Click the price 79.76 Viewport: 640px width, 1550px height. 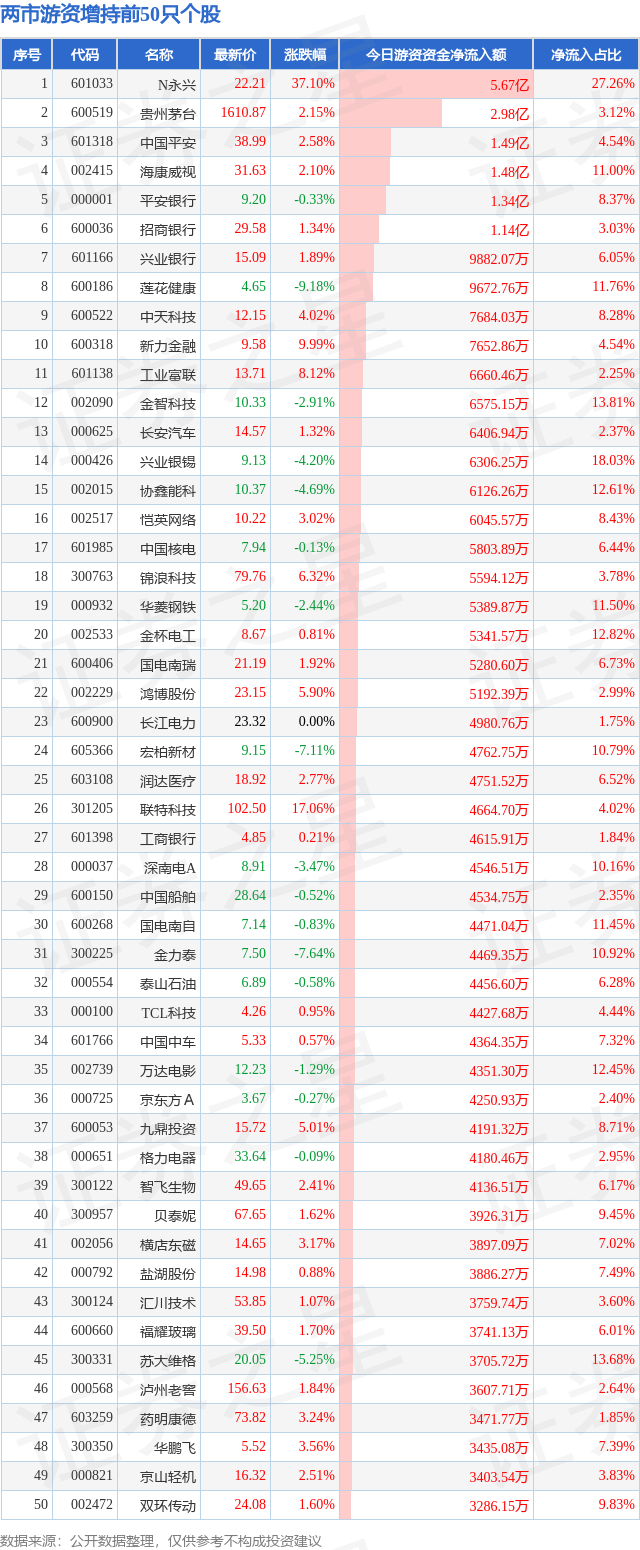(250, 578)
